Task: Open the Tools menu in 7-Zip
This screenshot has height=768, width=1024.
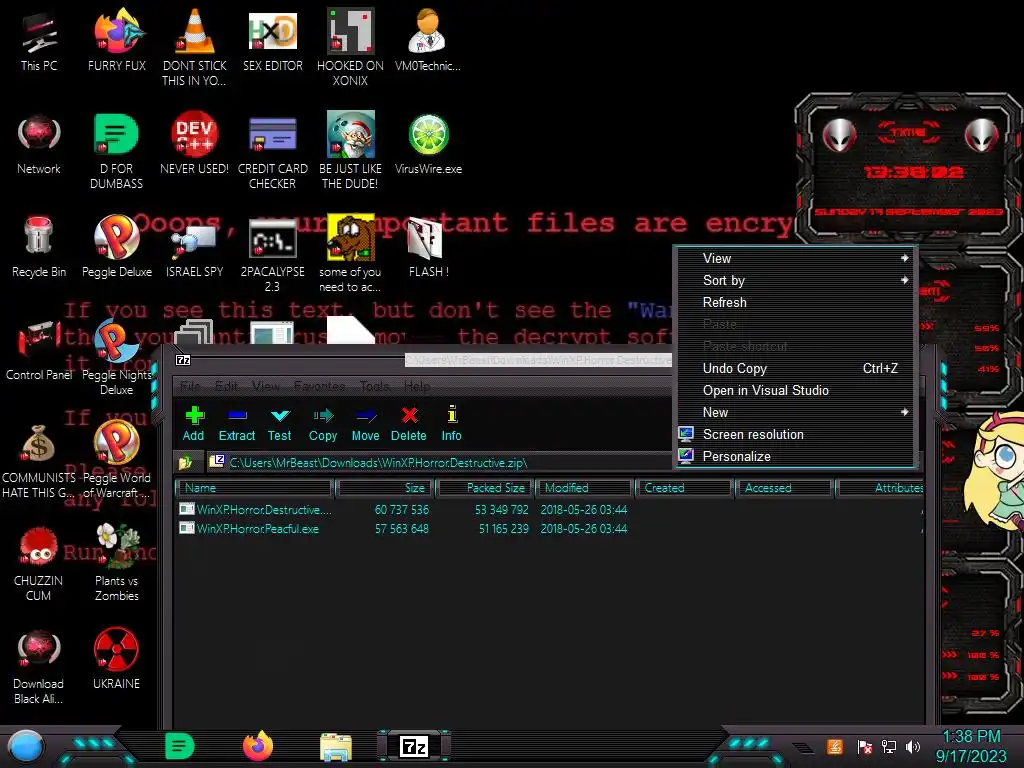Action: [x=375, y=386]
